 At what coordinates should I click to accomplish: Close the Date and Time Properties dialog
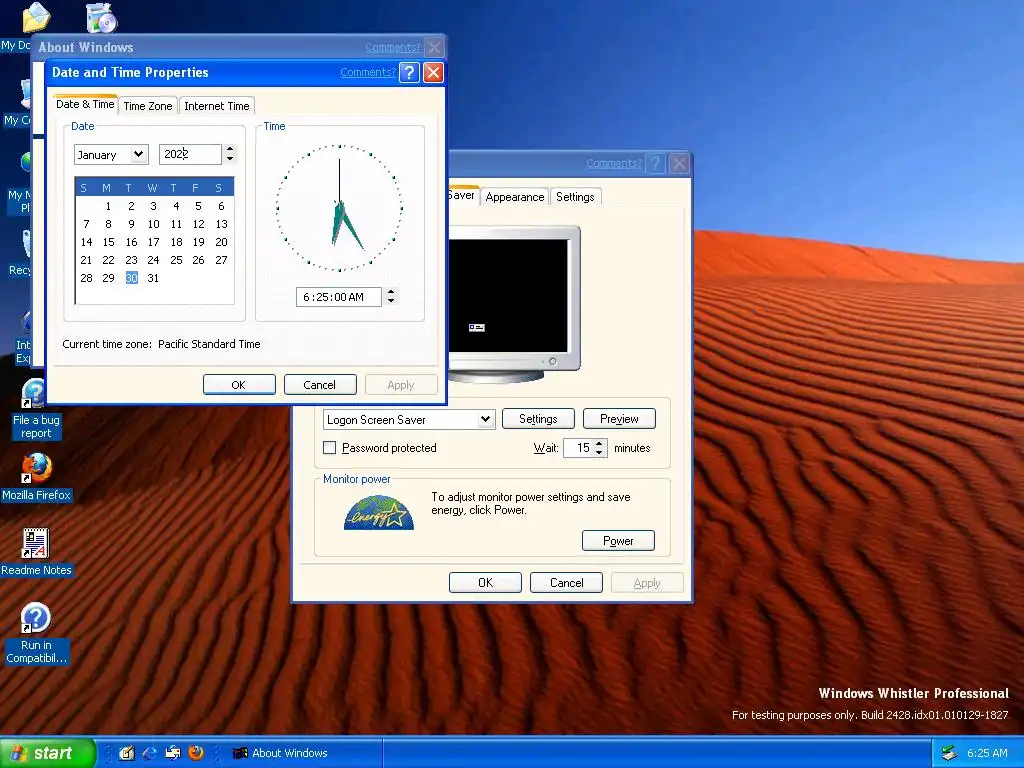click(x=434, y=72)
